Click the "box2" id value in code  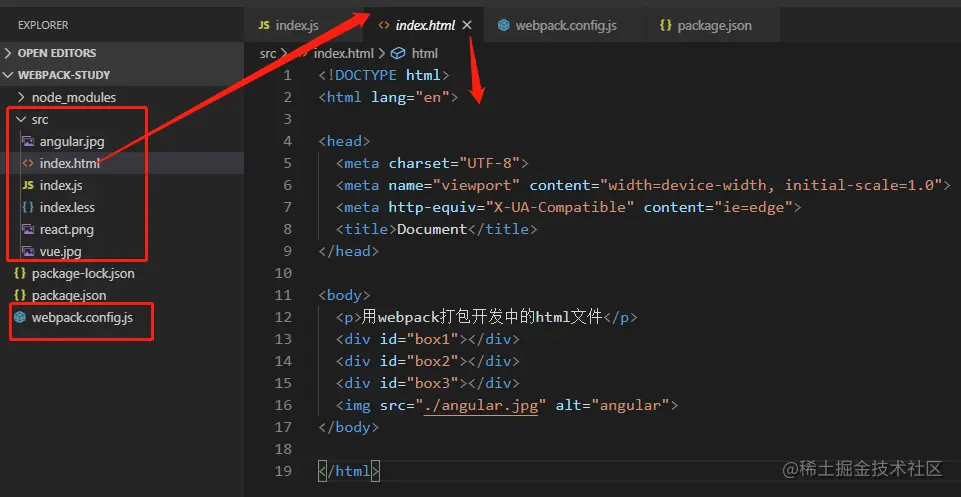[x=433, y=361]
